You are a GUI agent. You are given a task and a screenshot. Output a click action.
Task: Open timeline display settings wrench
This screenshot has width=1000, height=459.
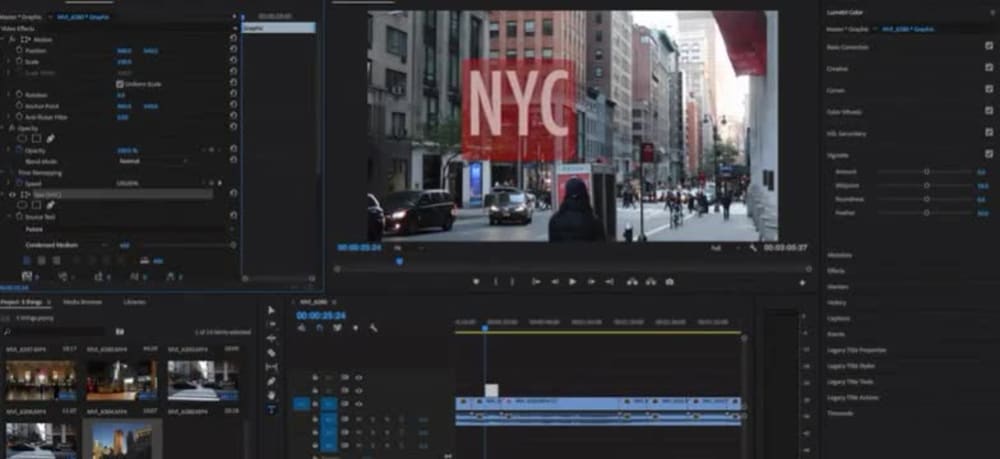pos(374,328)
